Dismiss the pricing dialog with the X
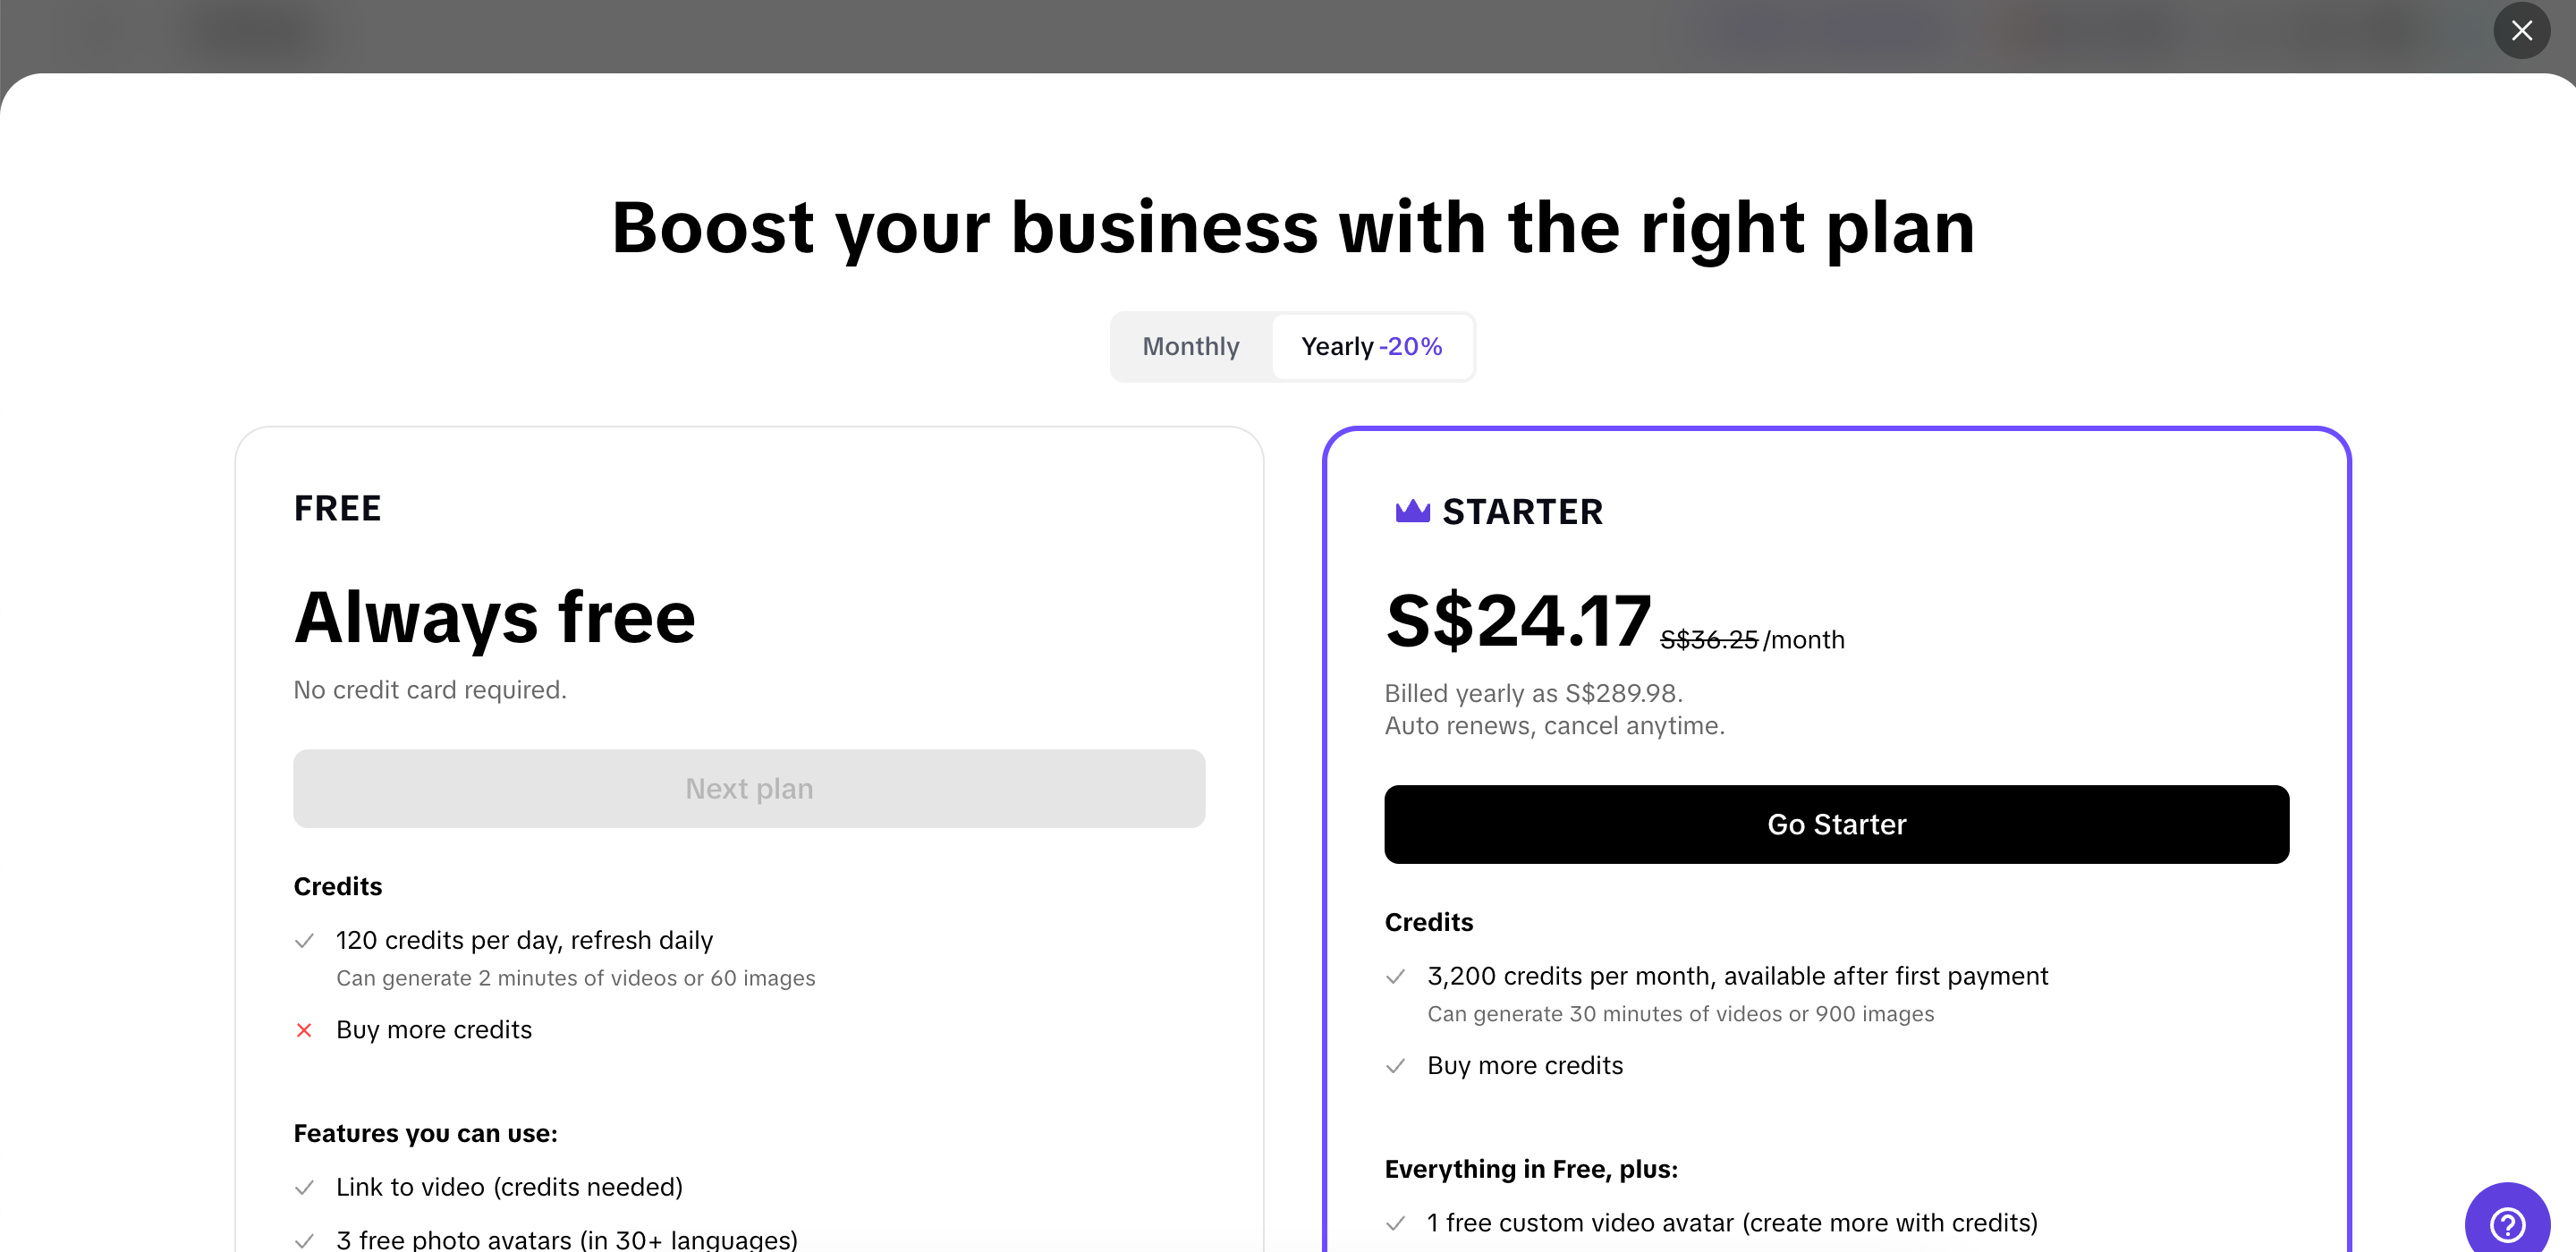Screen dimensions: 2576x1252 point(2522,31)
